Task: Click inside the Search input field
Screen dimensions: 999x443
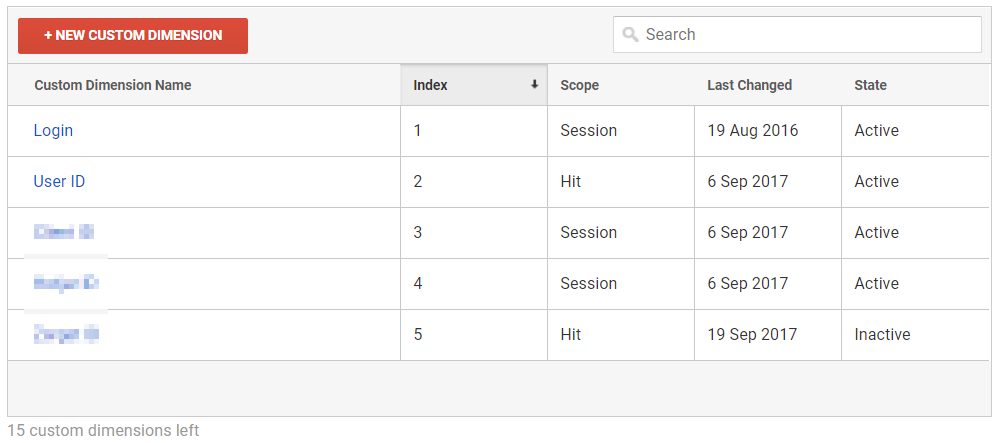Action: coord(810,35)
